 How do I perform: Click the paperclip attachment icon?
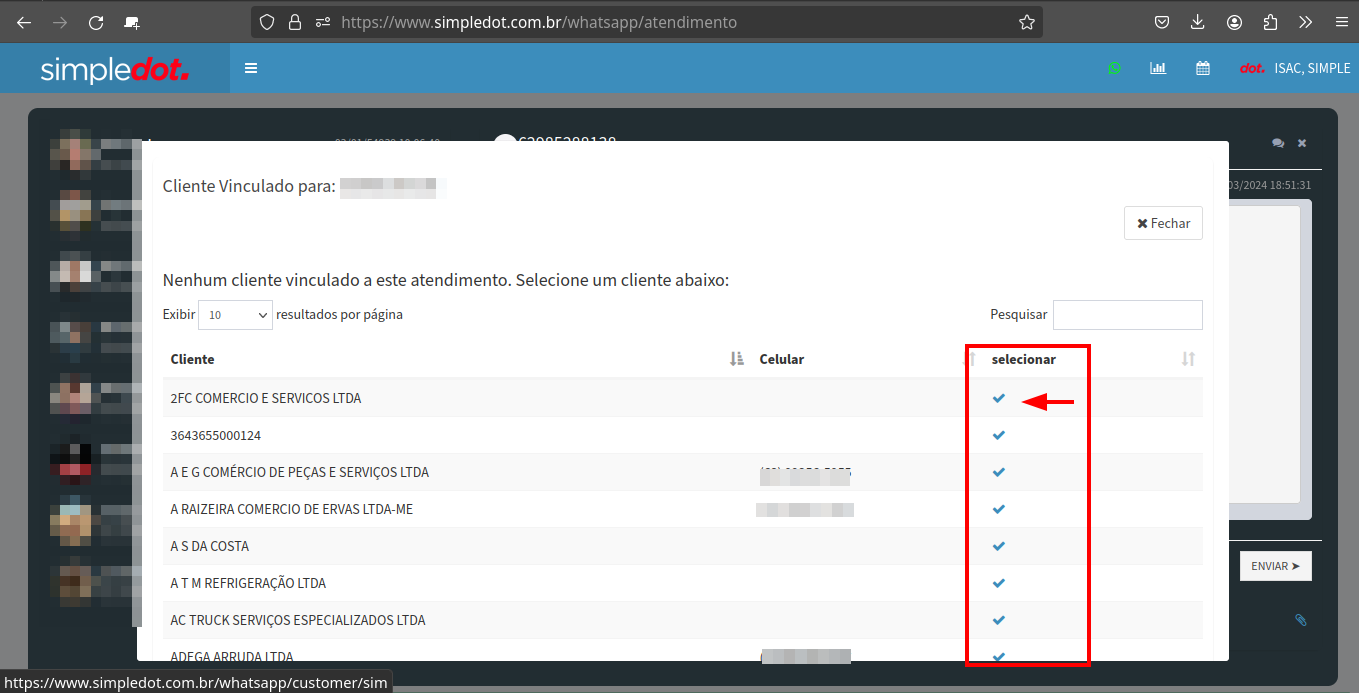pyautogui.click(x=1300, y=620)
